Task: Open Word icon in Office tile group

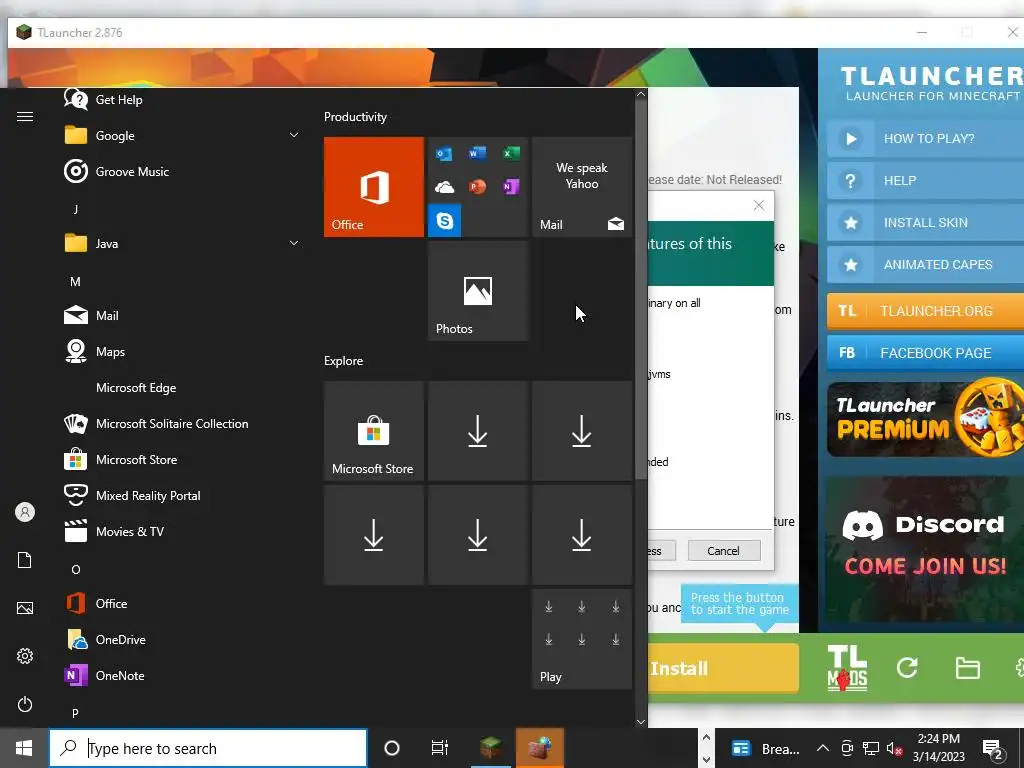Action: point(477,153)
